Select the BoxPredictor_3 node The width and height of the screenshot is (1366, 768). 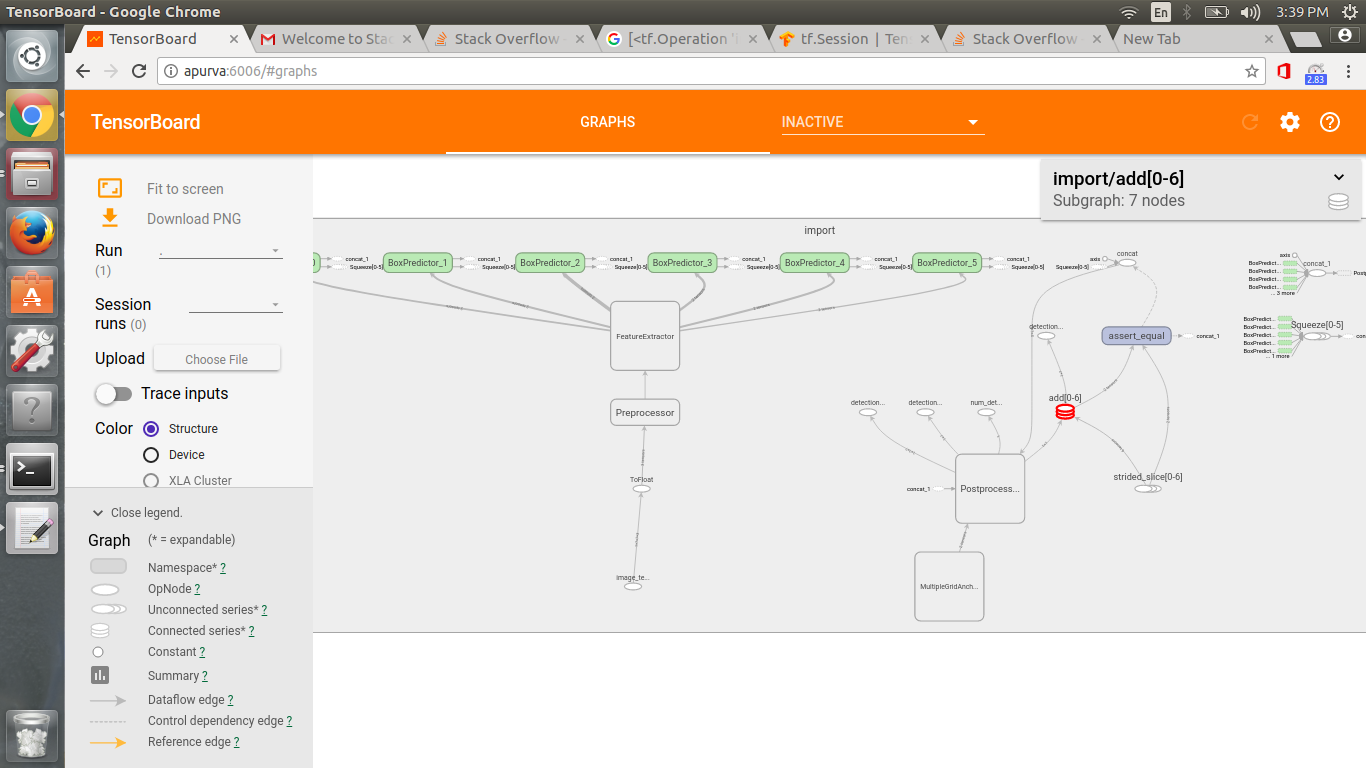(x=682, y=262)
